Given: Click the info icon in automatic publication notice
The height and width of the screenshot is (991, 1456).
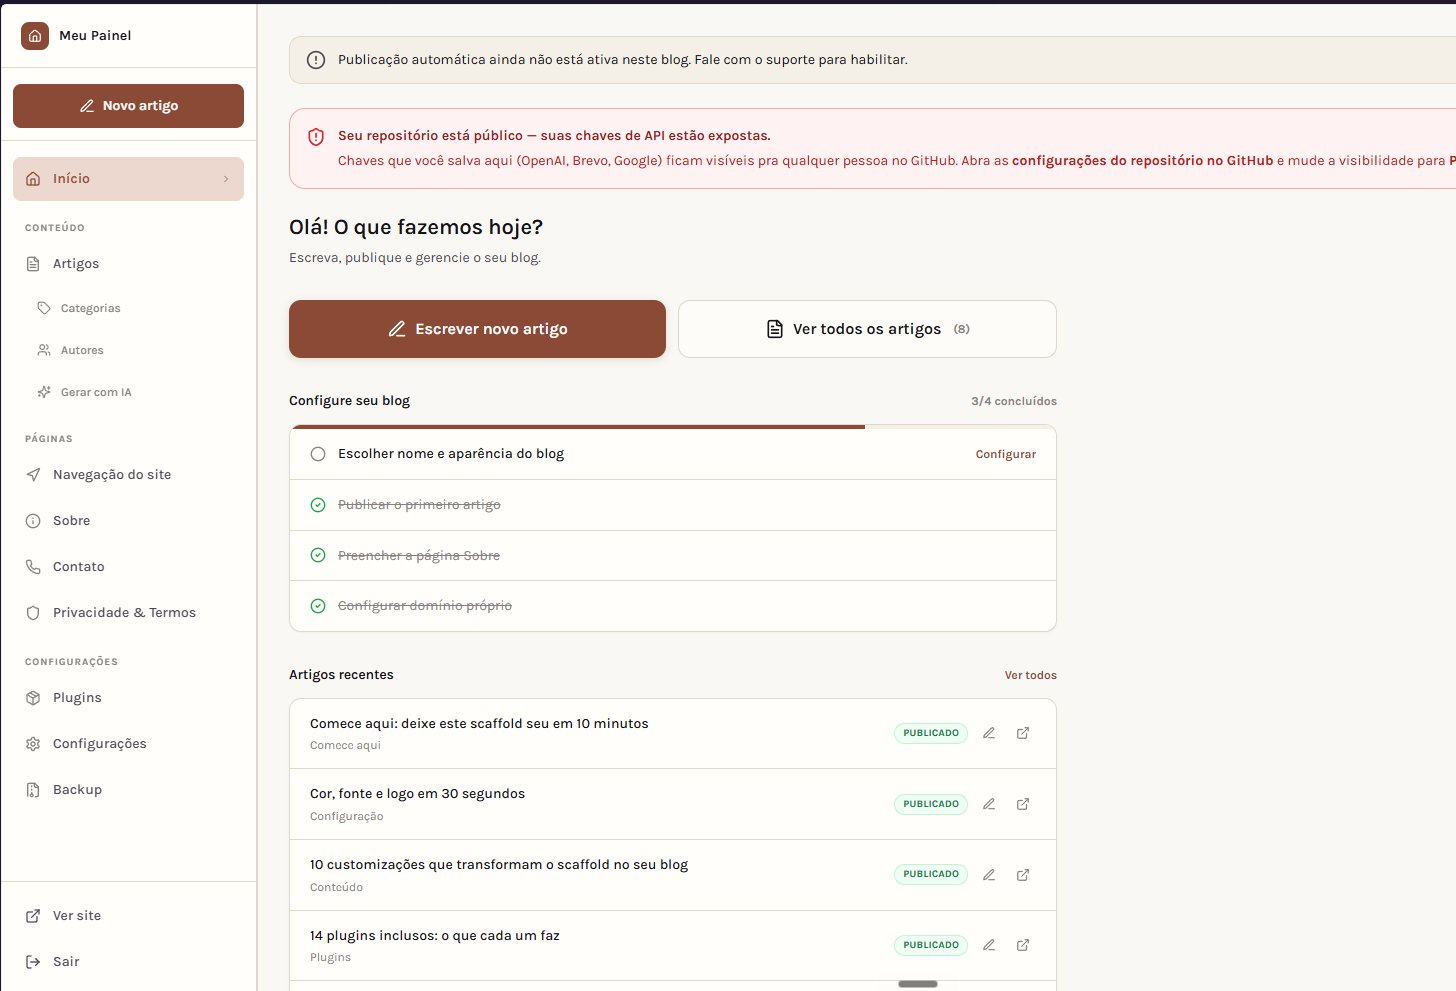Looking at the screenshot, I should 316,60.
